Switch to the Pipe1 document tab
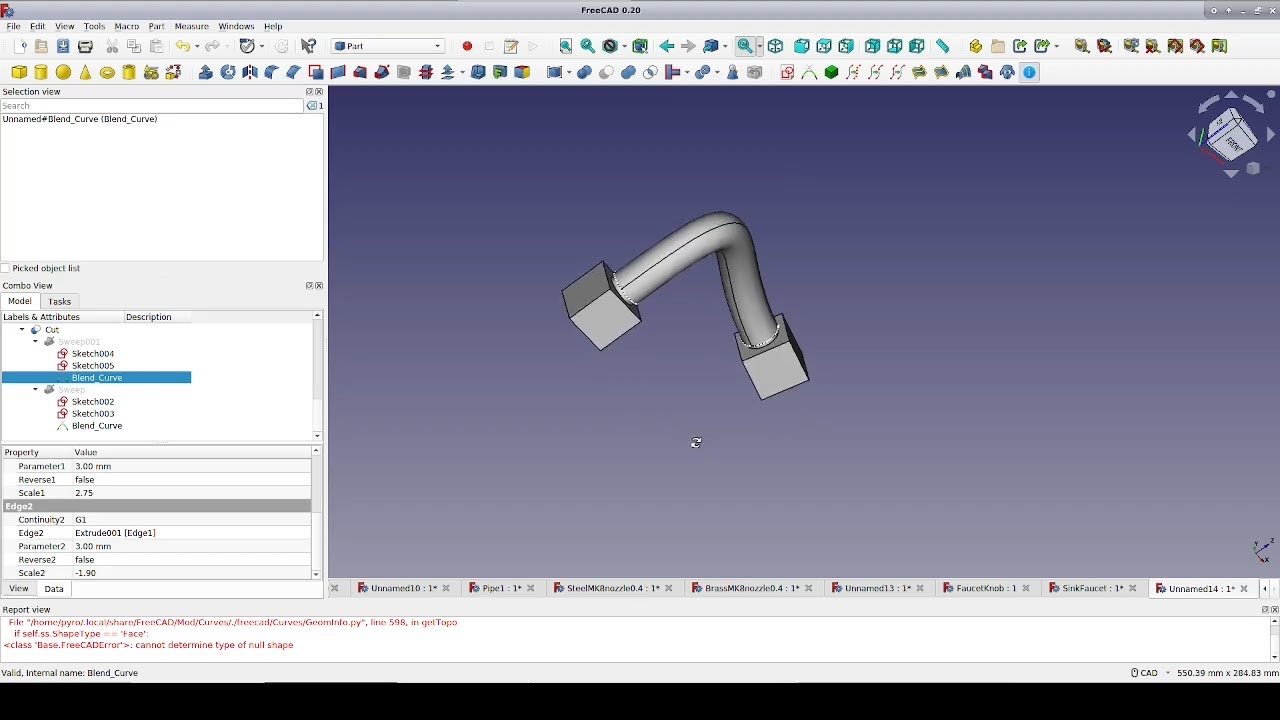Screen dimensions: 1280x720 [501, 588]
